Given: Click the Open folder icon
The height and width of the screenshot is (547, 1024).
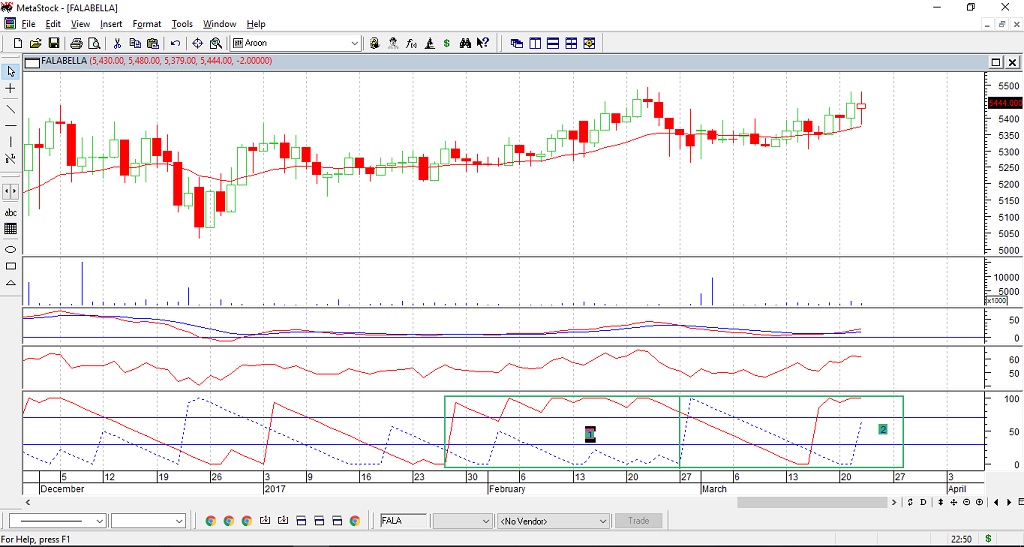Looking at the screenshot, I should 36,43.
